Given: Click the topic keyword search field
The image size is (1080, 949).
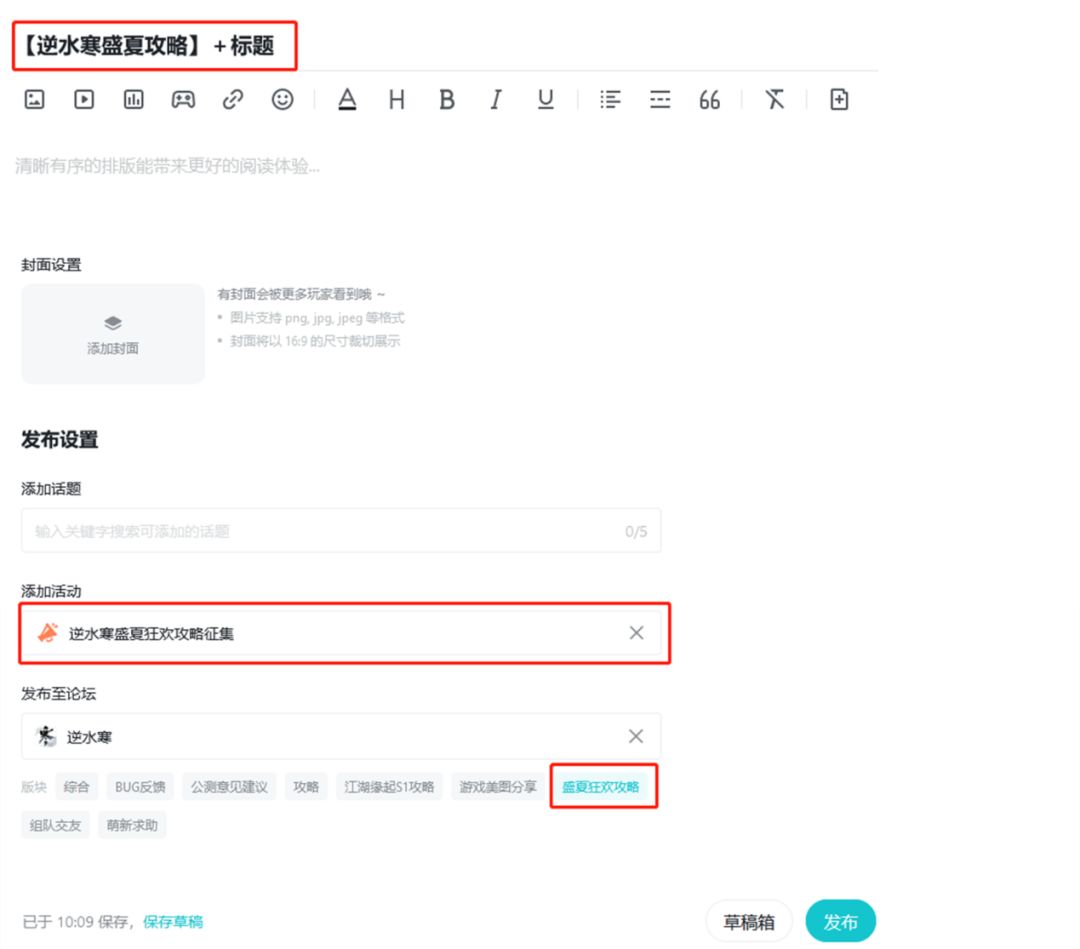Looking at the screenshot, I should point(341,531).
